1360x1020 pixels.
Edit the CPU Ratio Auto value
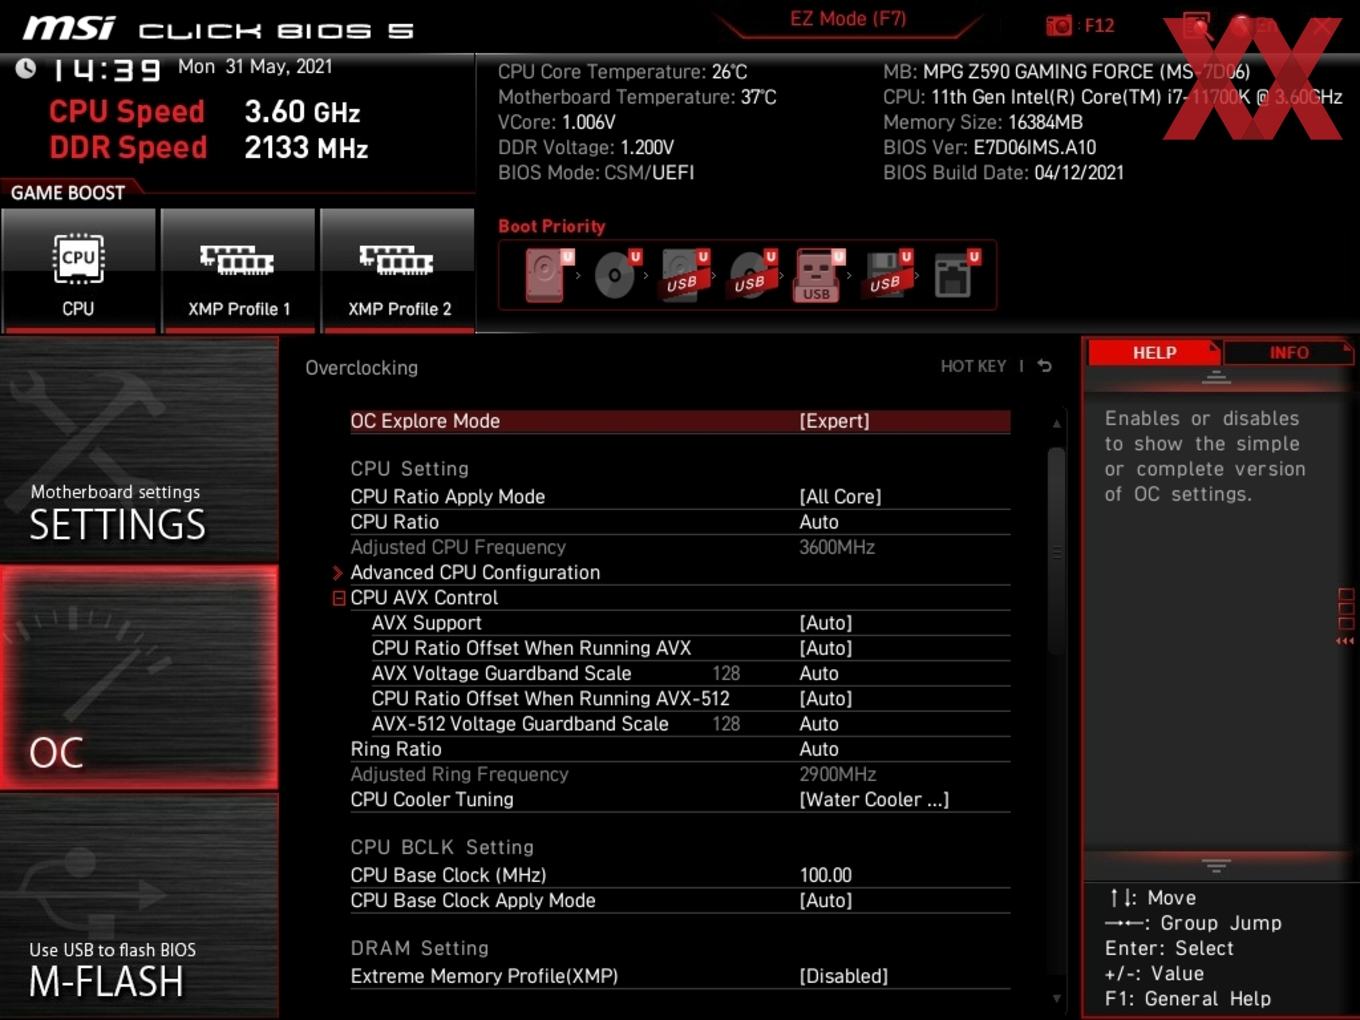pyautogui.click(x=680, y=522)
